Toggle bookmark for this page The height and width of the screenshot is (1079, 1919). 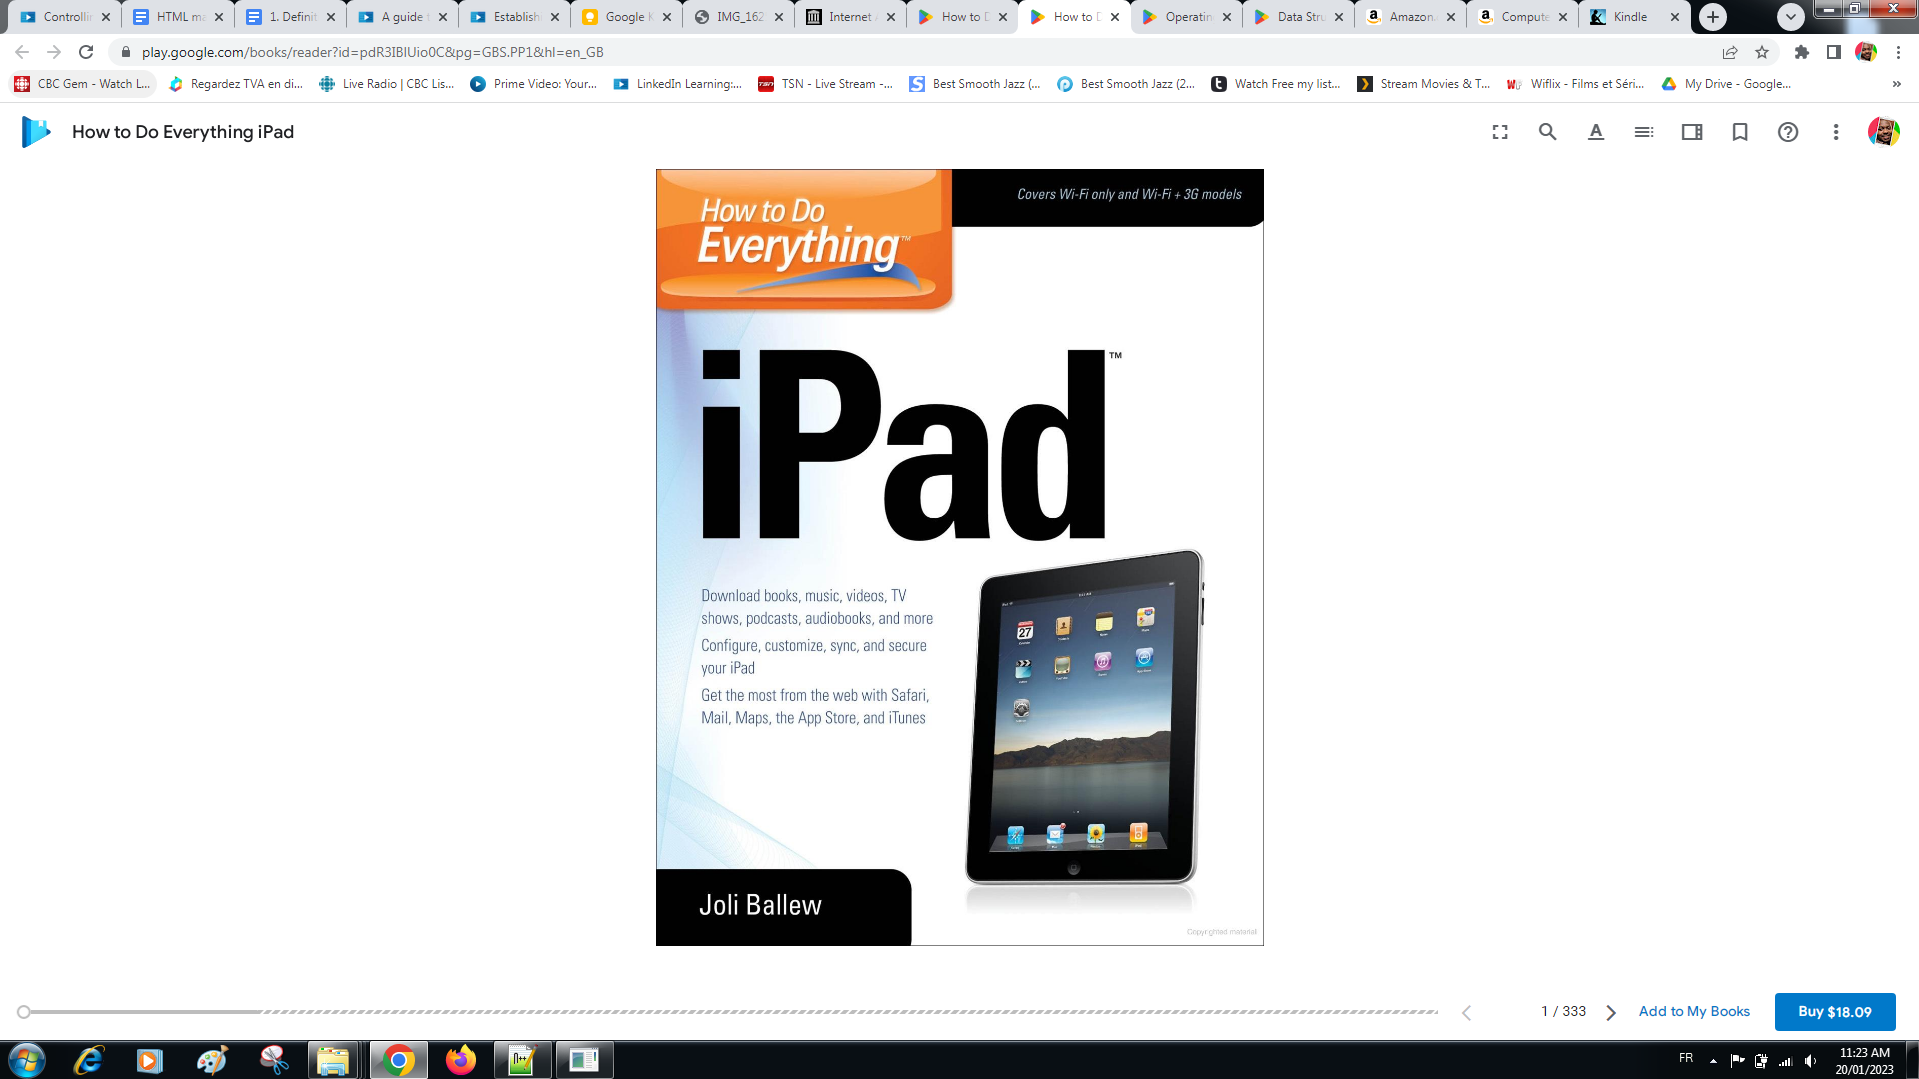1740,132
